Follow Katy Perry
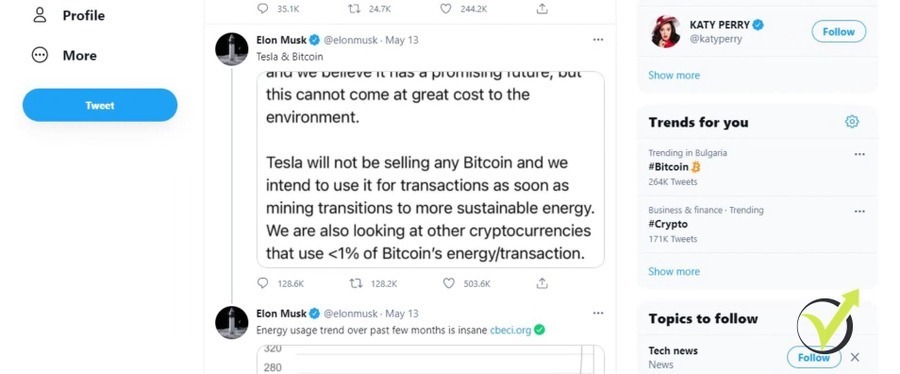The width and height of the screenshot is (900, 374). [x=839, y=32]
